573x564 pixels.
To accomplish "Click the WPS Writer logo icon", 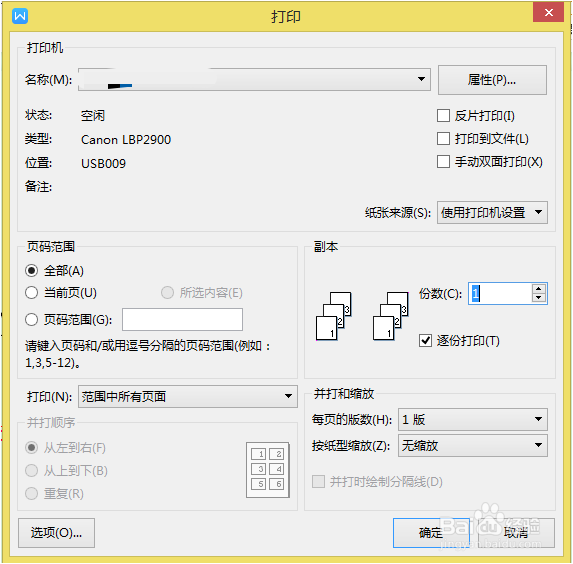I will coord(20,16).
